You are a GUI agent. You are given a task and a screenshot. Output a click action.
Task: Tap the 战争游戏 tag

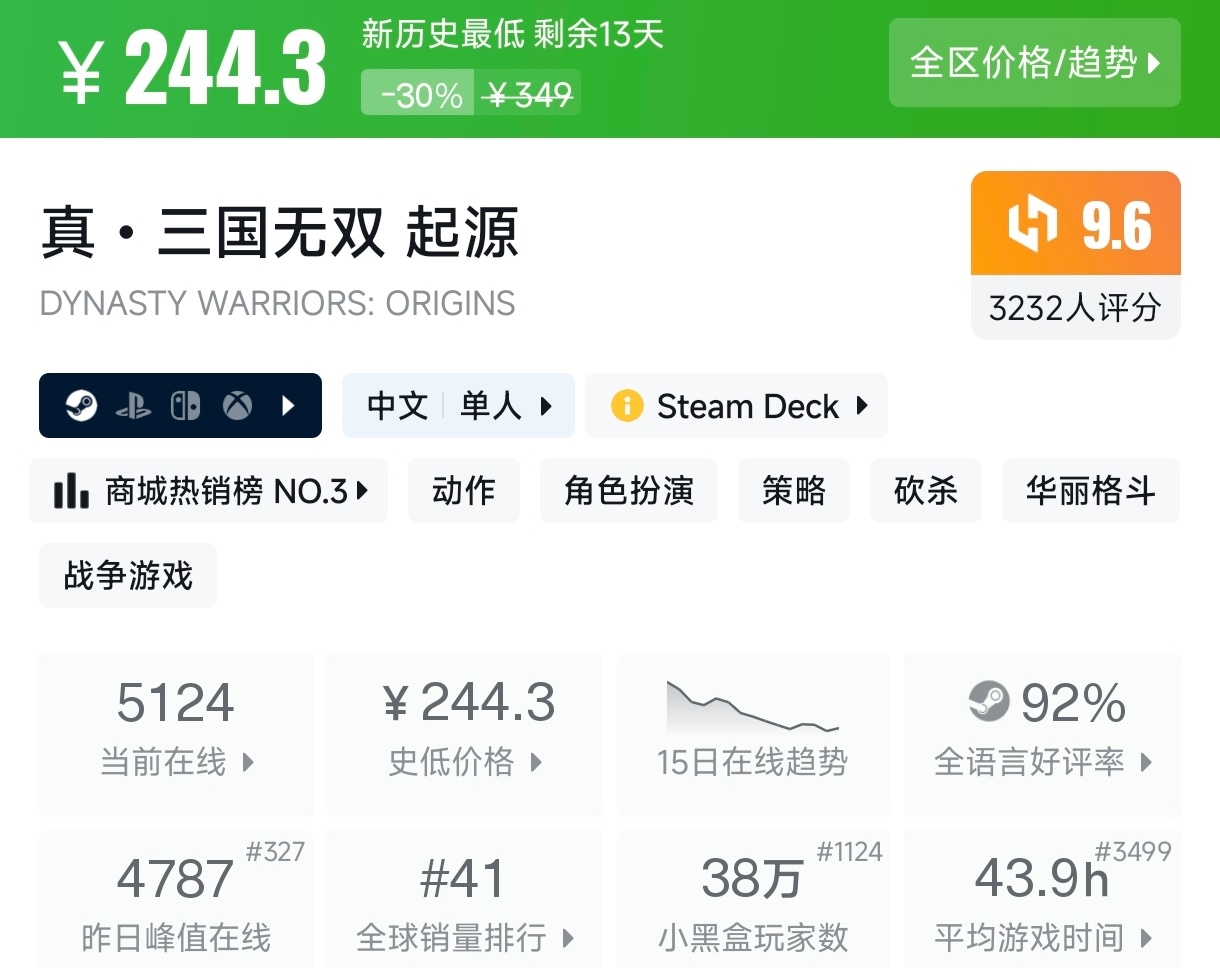[x=128, y=576]
